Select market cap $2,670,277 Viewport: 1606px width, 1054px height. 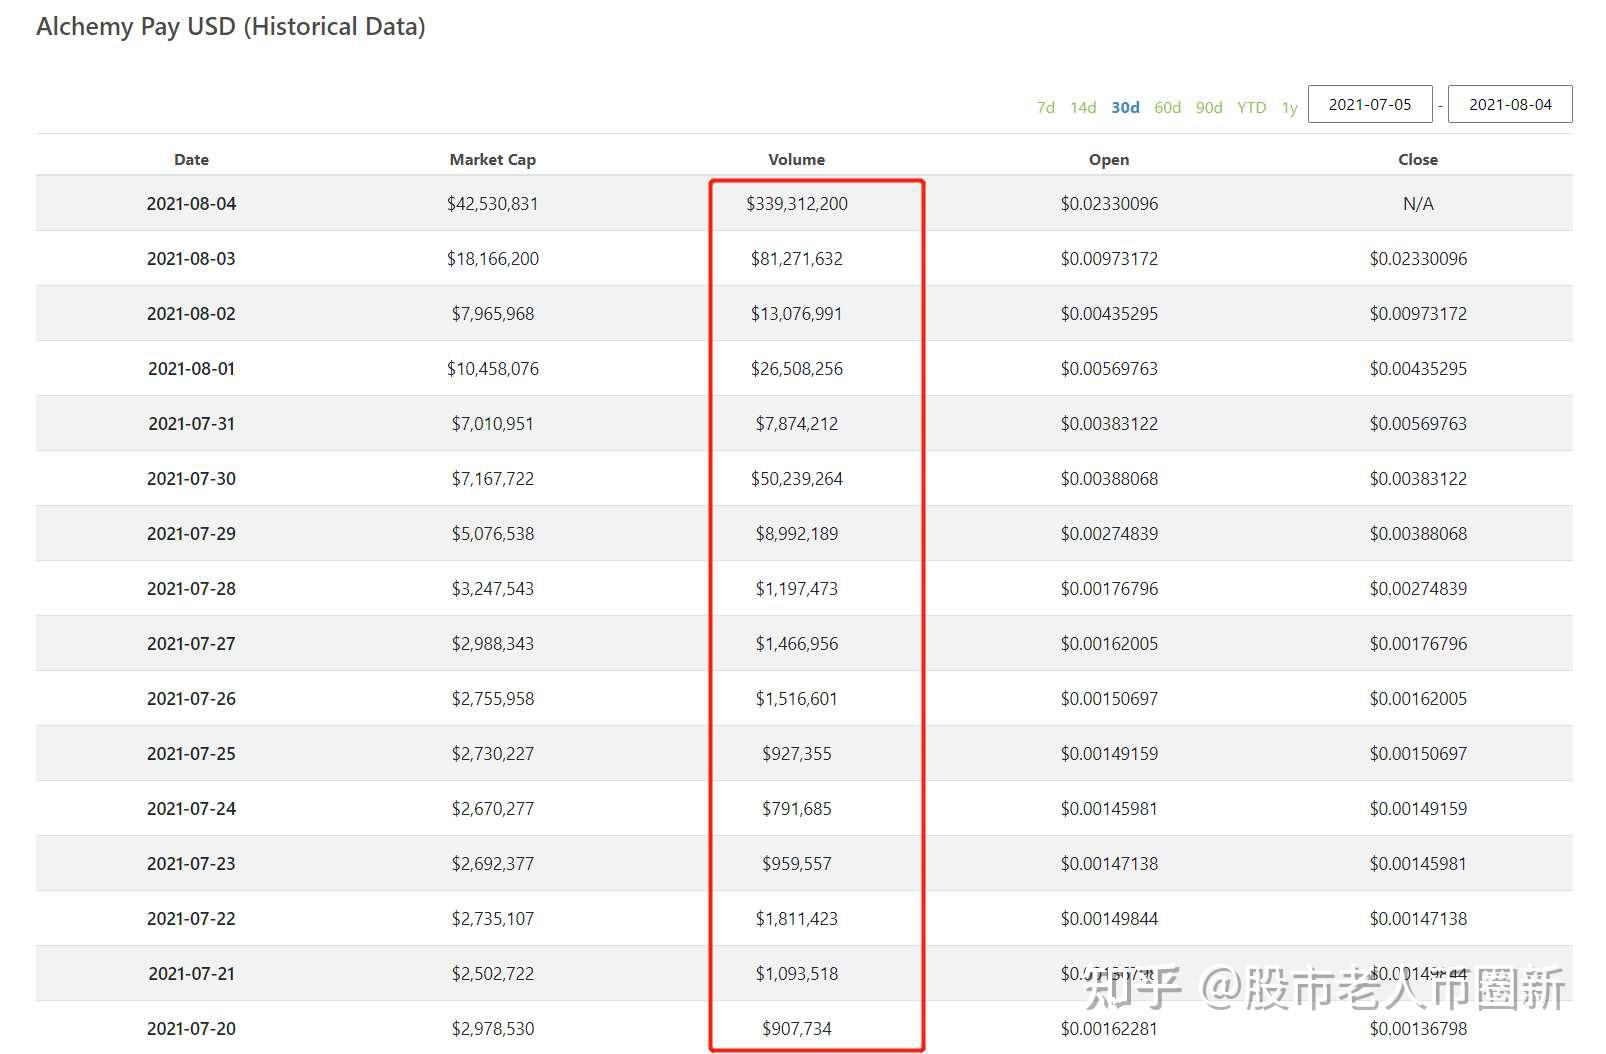492,809
